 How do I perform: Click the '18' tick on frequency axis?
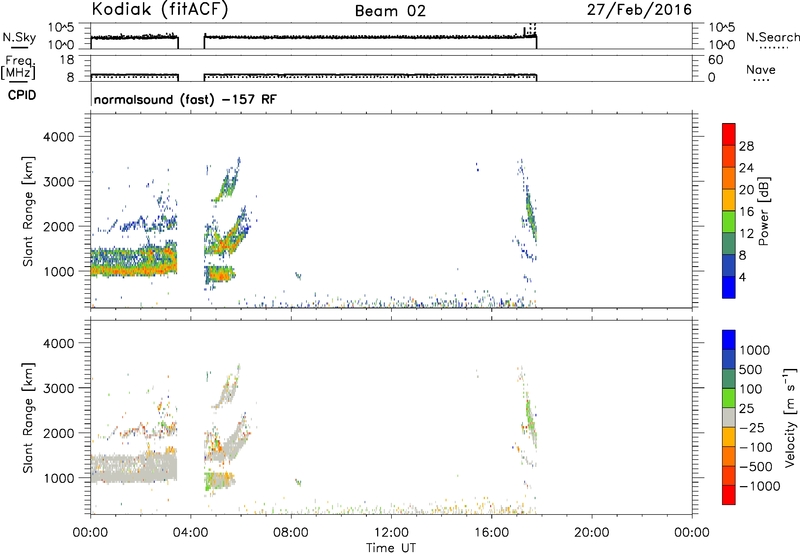67,60
